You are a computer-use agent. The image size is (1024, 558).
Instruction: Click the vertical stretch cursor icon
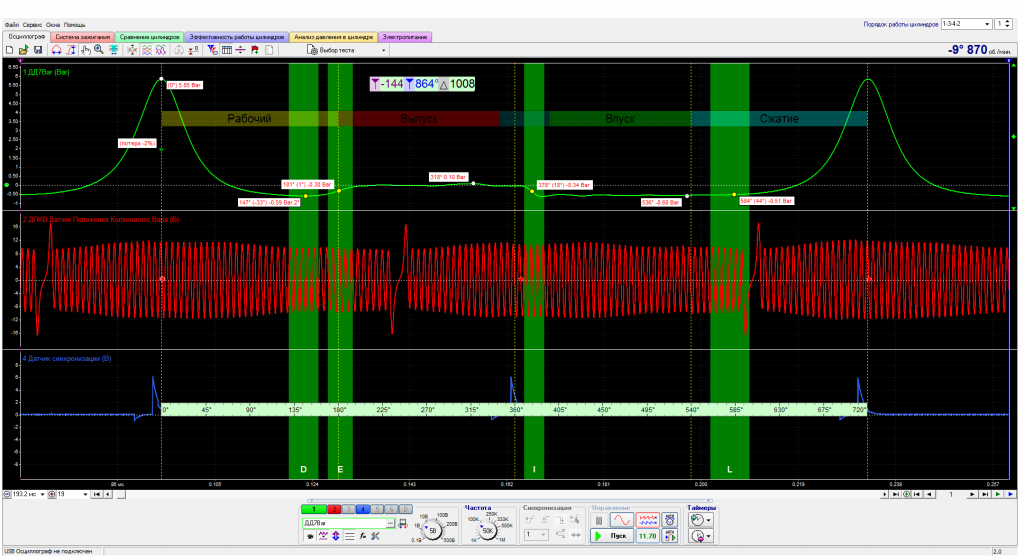tap(71, 50)
